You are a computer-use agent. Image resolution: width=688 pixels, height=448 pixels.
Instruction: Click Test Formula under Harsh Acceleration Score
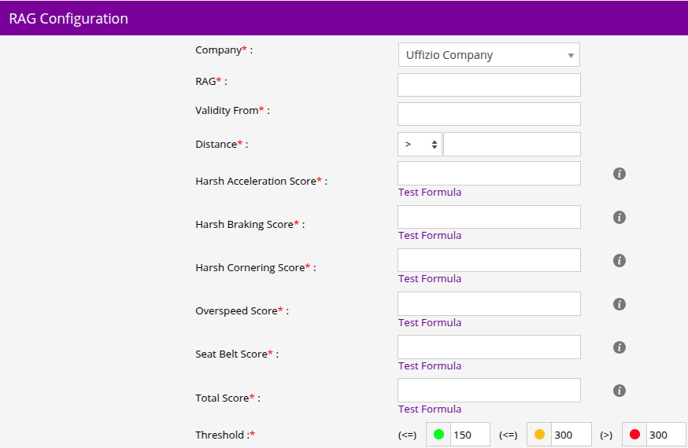pos(430,192)
